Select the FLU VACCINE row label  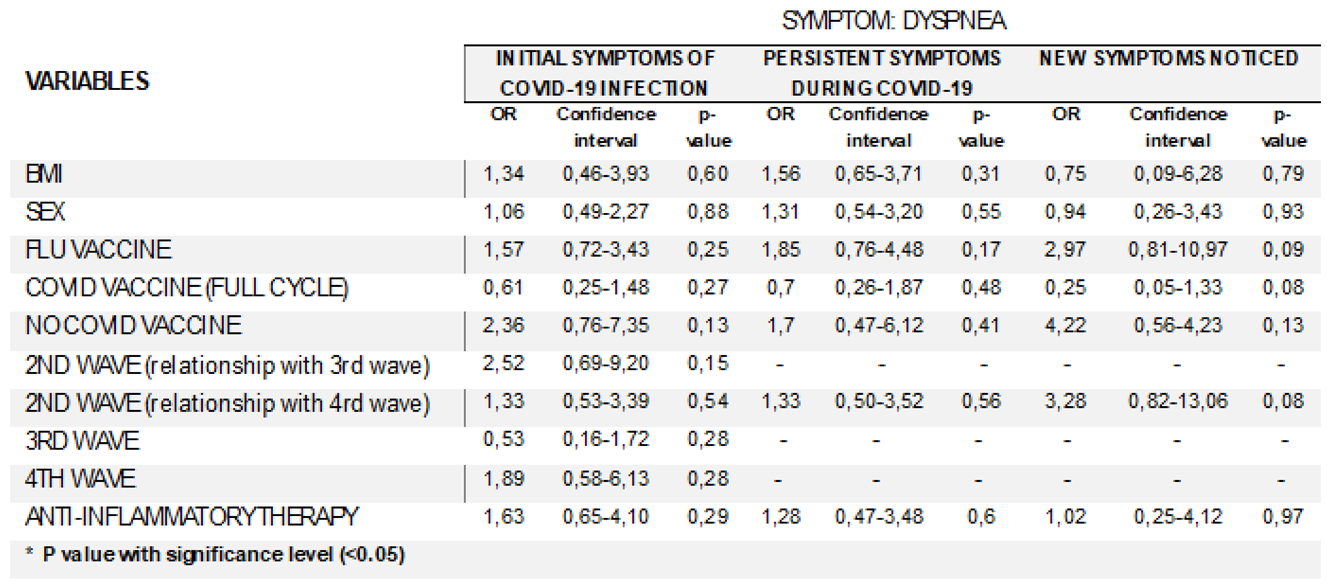(98, 249)
